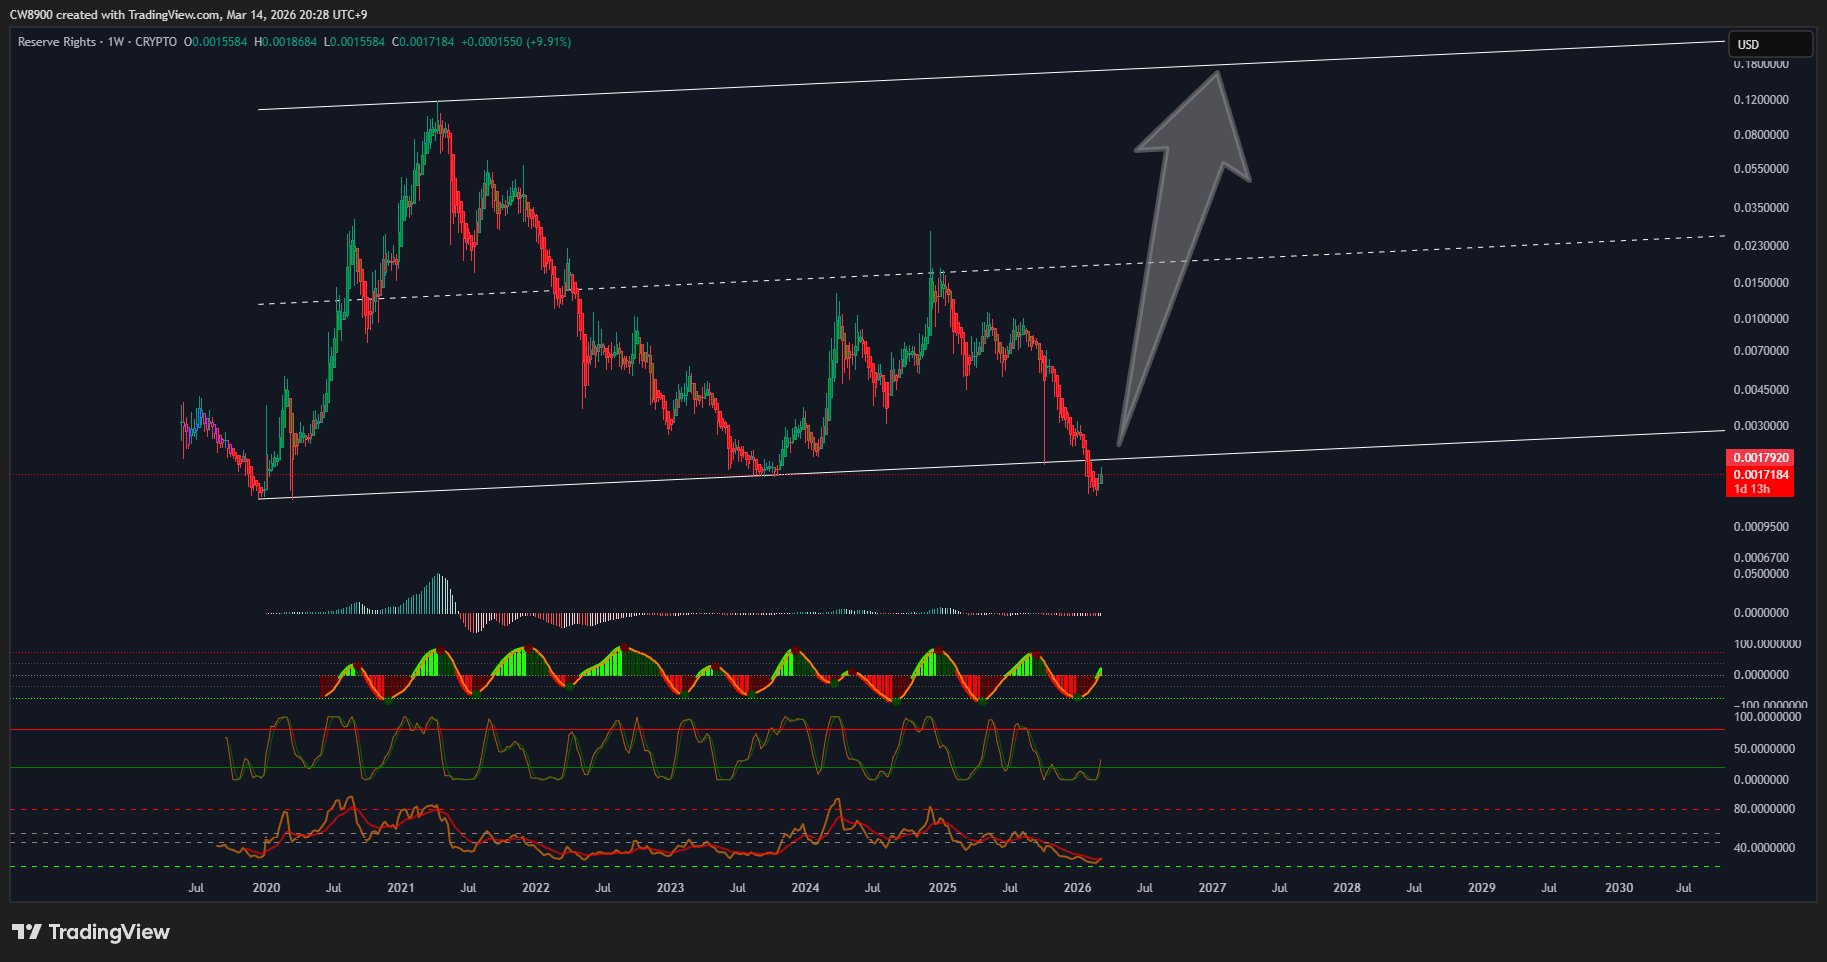Click the 0.0150000 price axis label
The width and height of the screenshot is (1827, 962).
point(1761,283)
